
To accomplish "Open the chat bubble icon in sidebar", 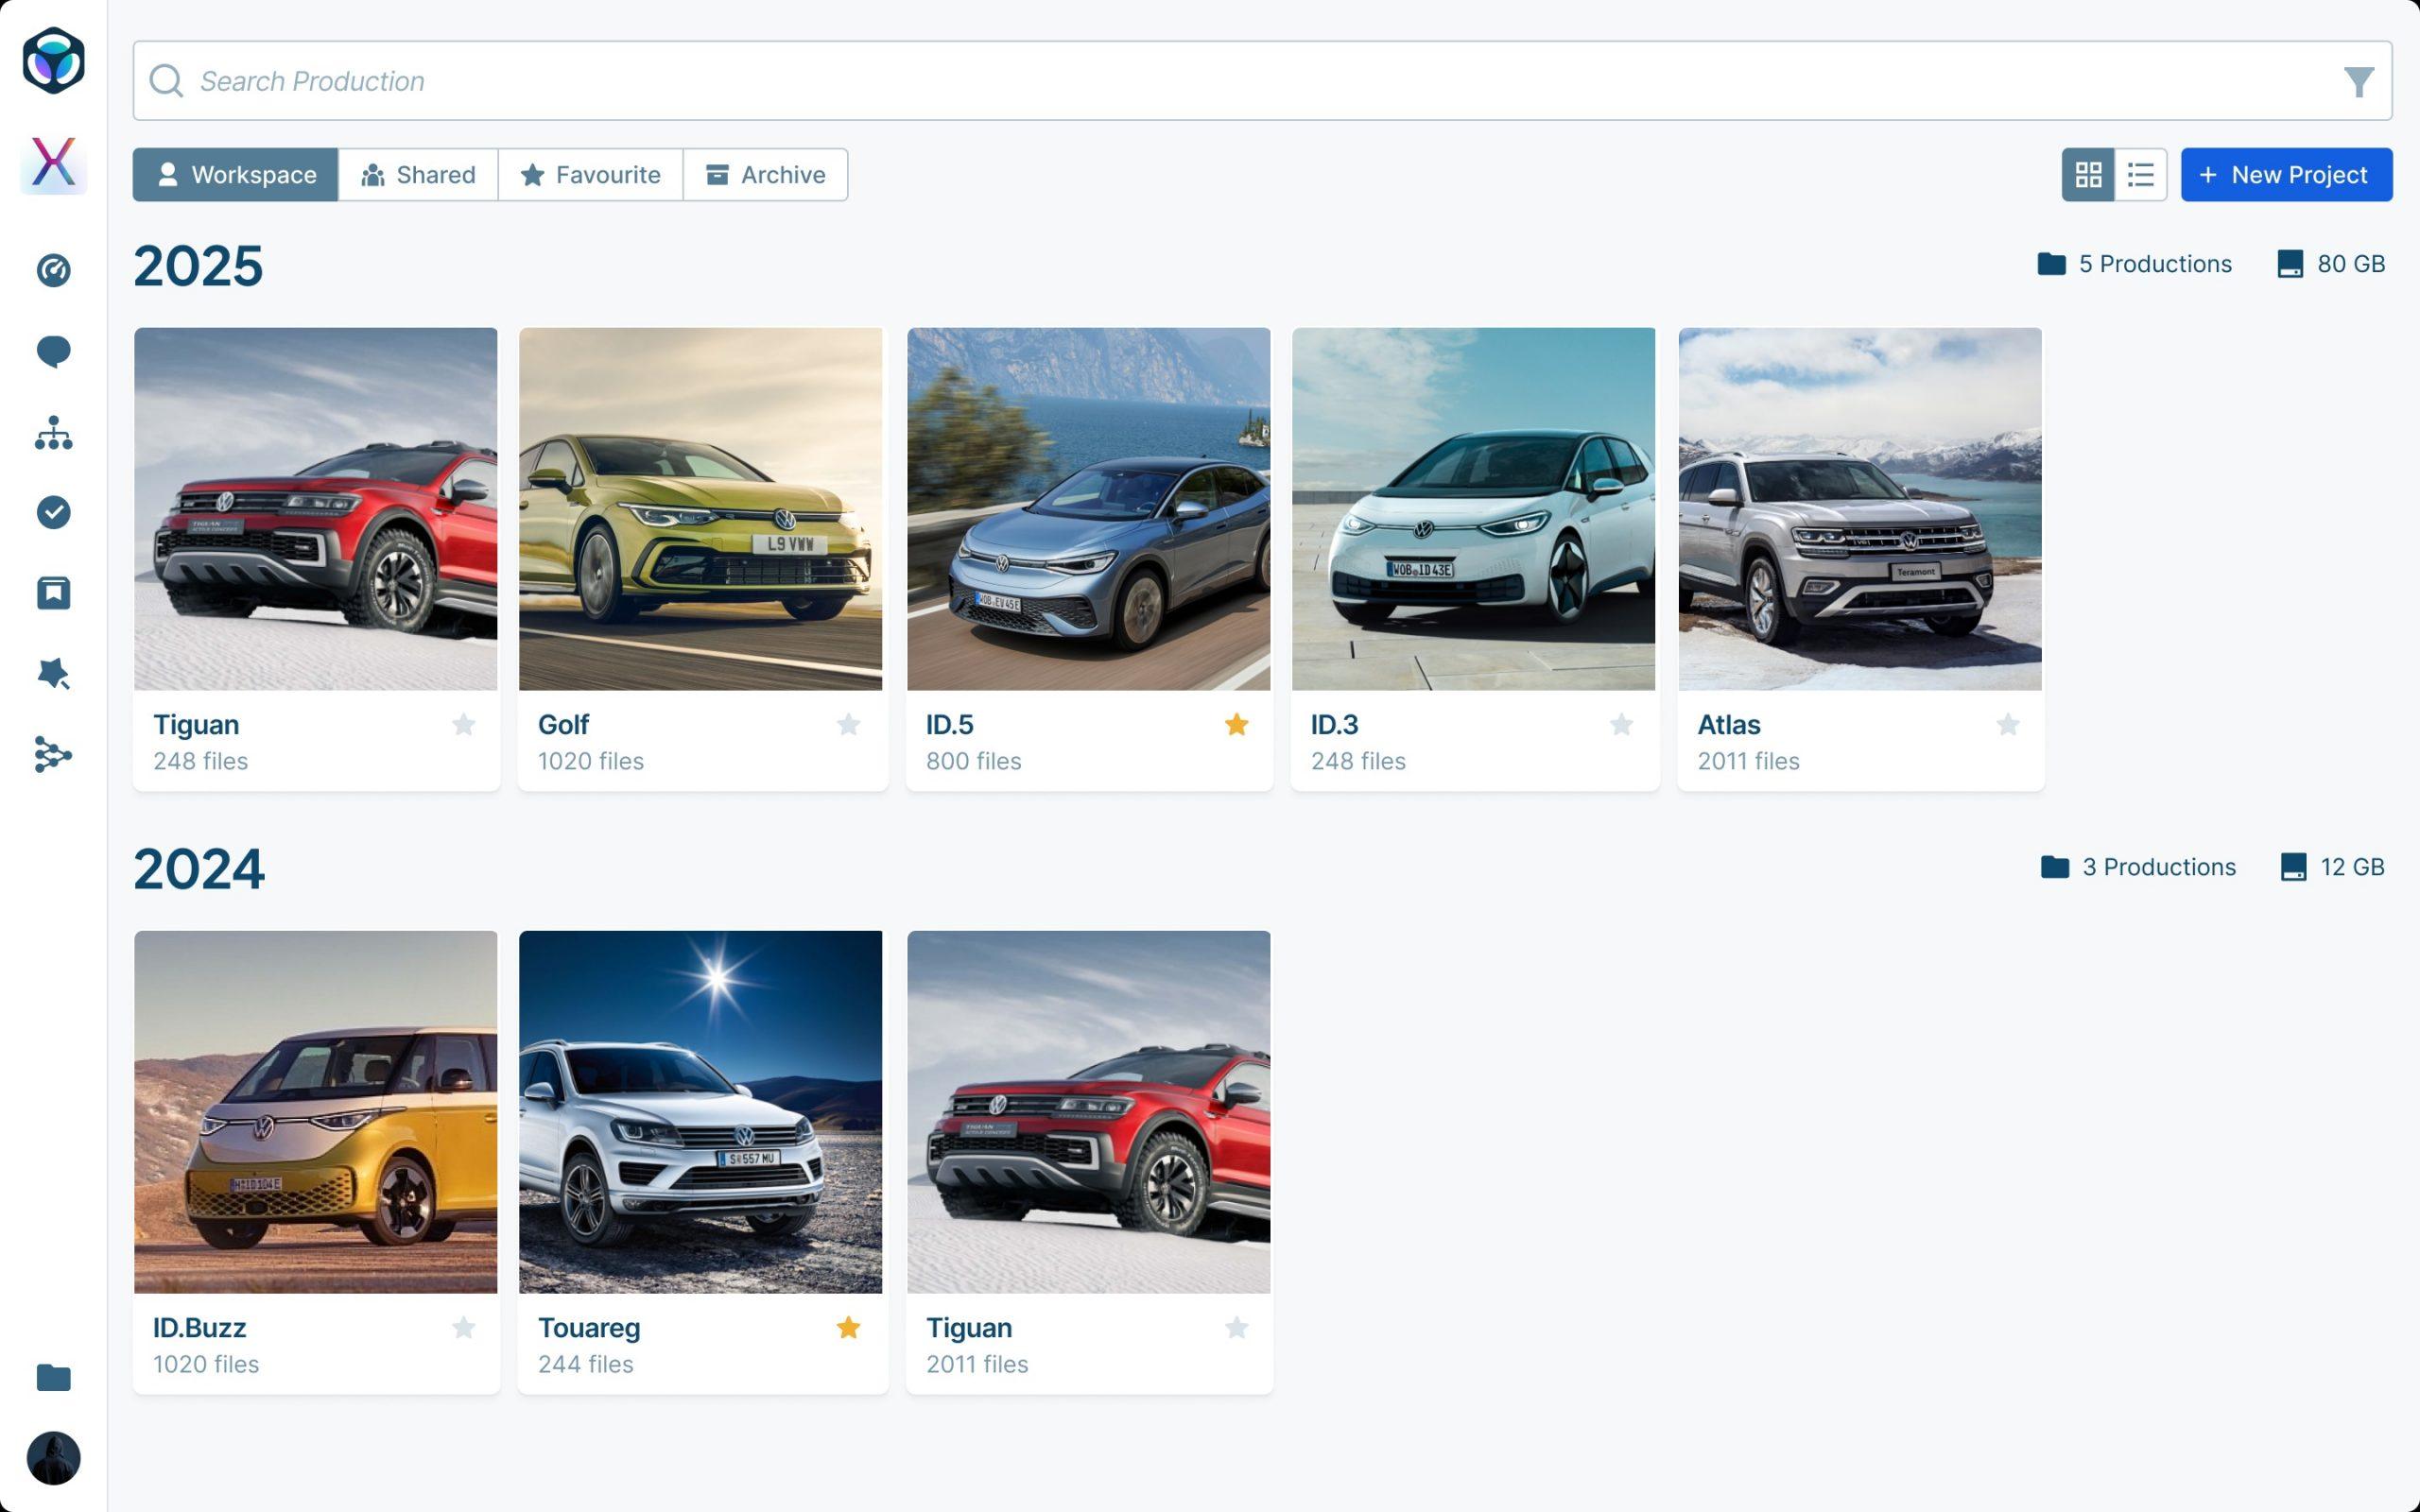I will tap(53, 352).
